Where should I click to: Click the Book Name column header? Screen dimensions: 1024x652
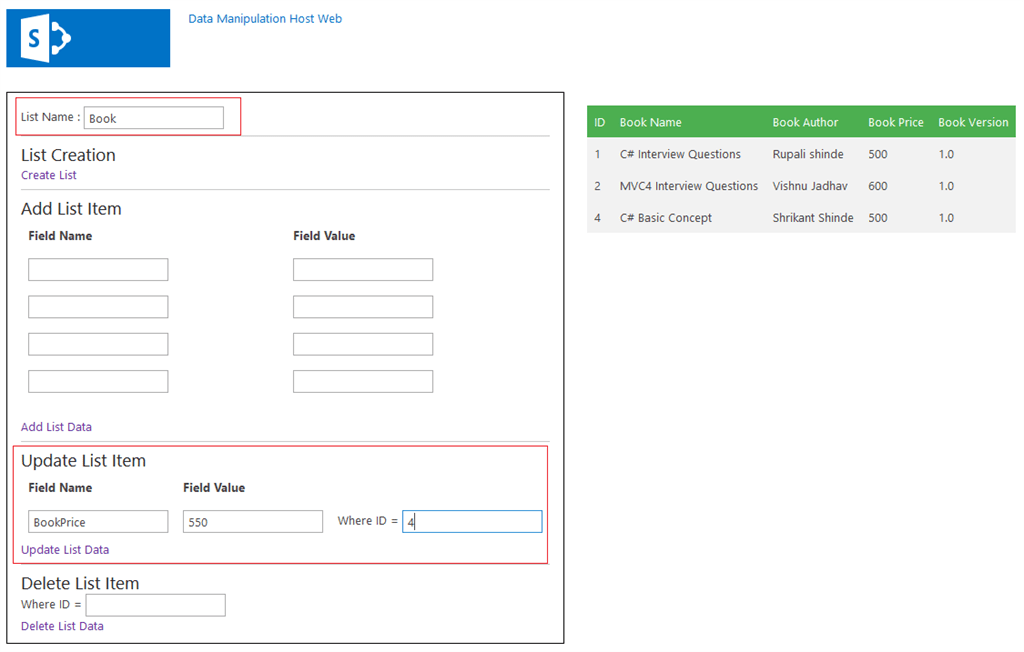point(650,122)
